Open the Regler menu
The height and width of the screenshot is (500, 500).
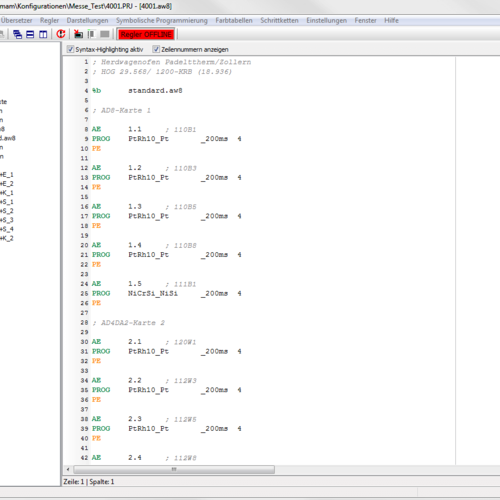pos(49,20)
